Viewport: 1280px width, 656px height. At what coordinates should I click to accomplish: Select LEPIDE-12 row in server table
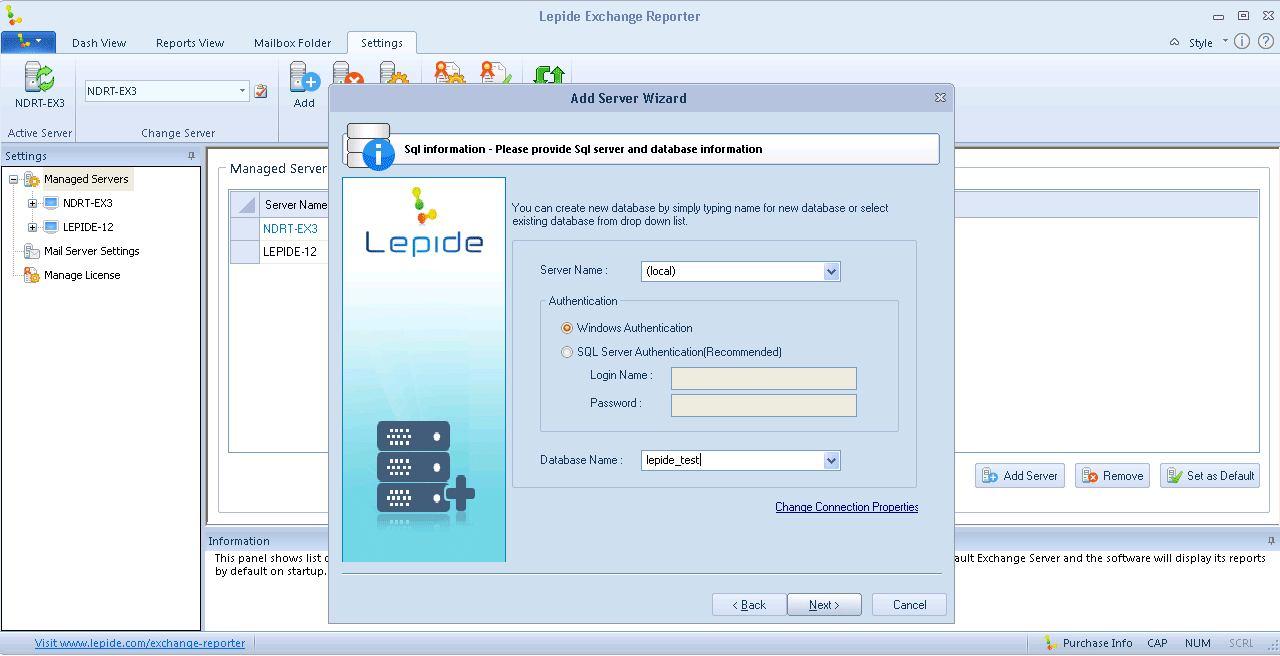[290, 252]
